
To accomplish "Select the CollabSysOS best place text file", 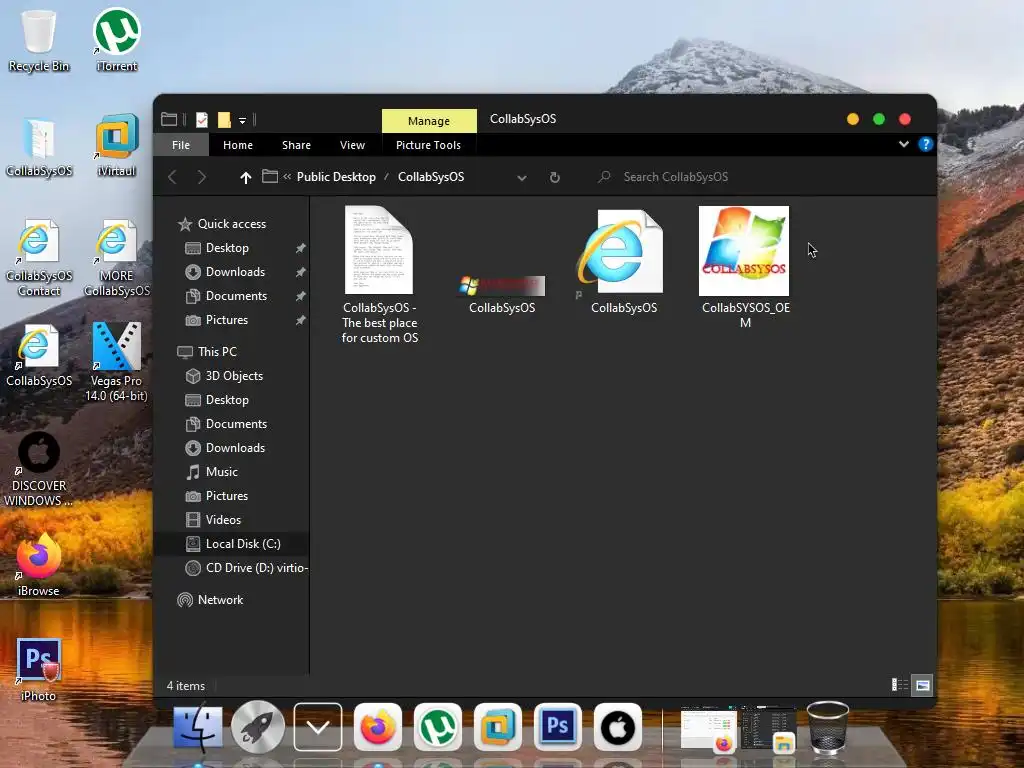I will (379, 275).
